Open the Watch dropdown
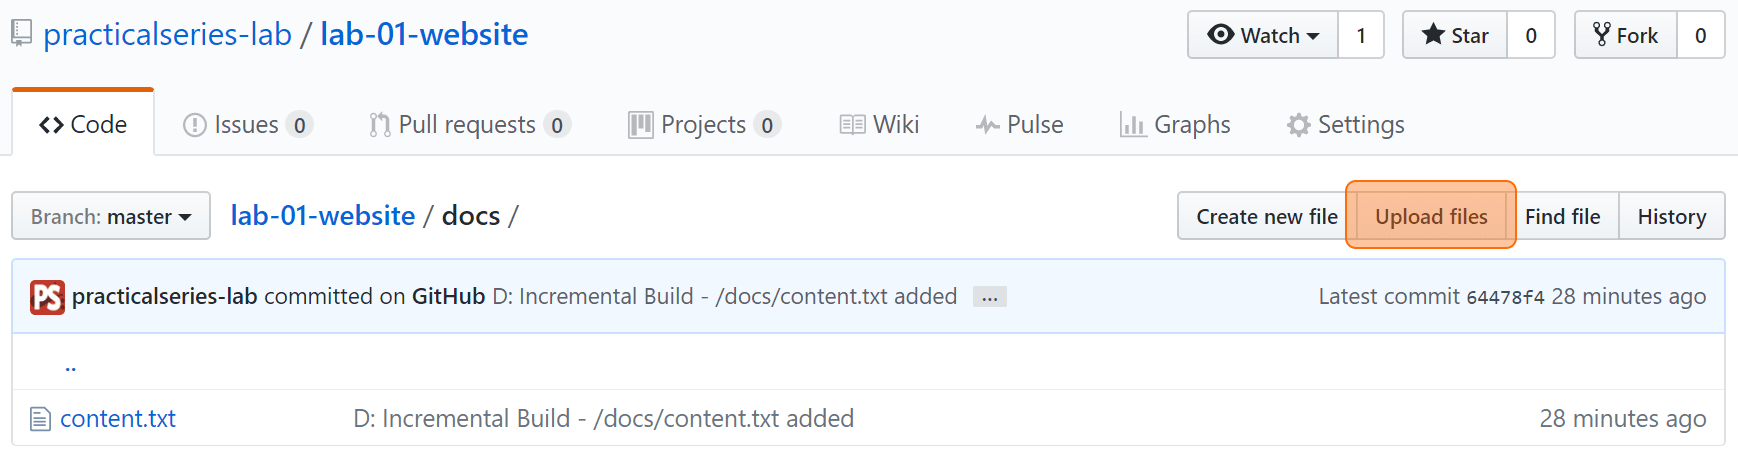This screenshot has height=458, width=1738. pos(1263,35)
